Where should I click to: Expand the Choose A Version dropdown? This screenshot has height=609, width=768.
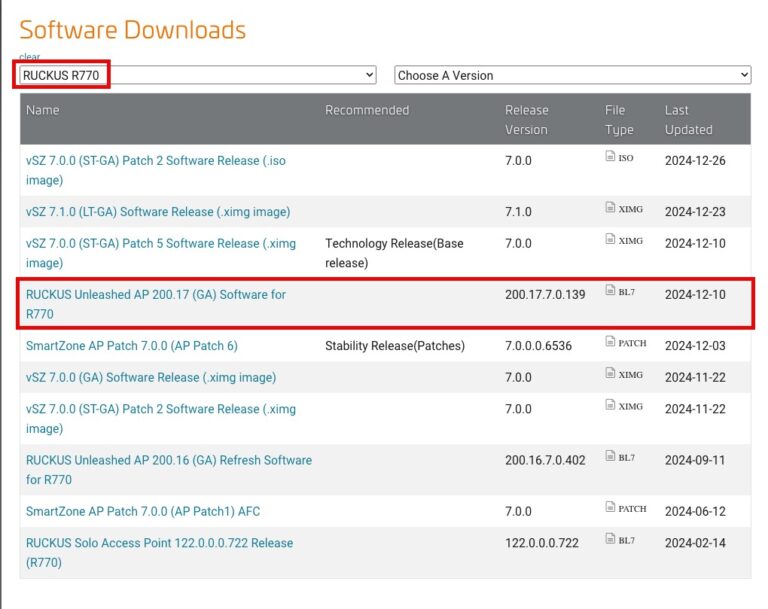[572, 75]
